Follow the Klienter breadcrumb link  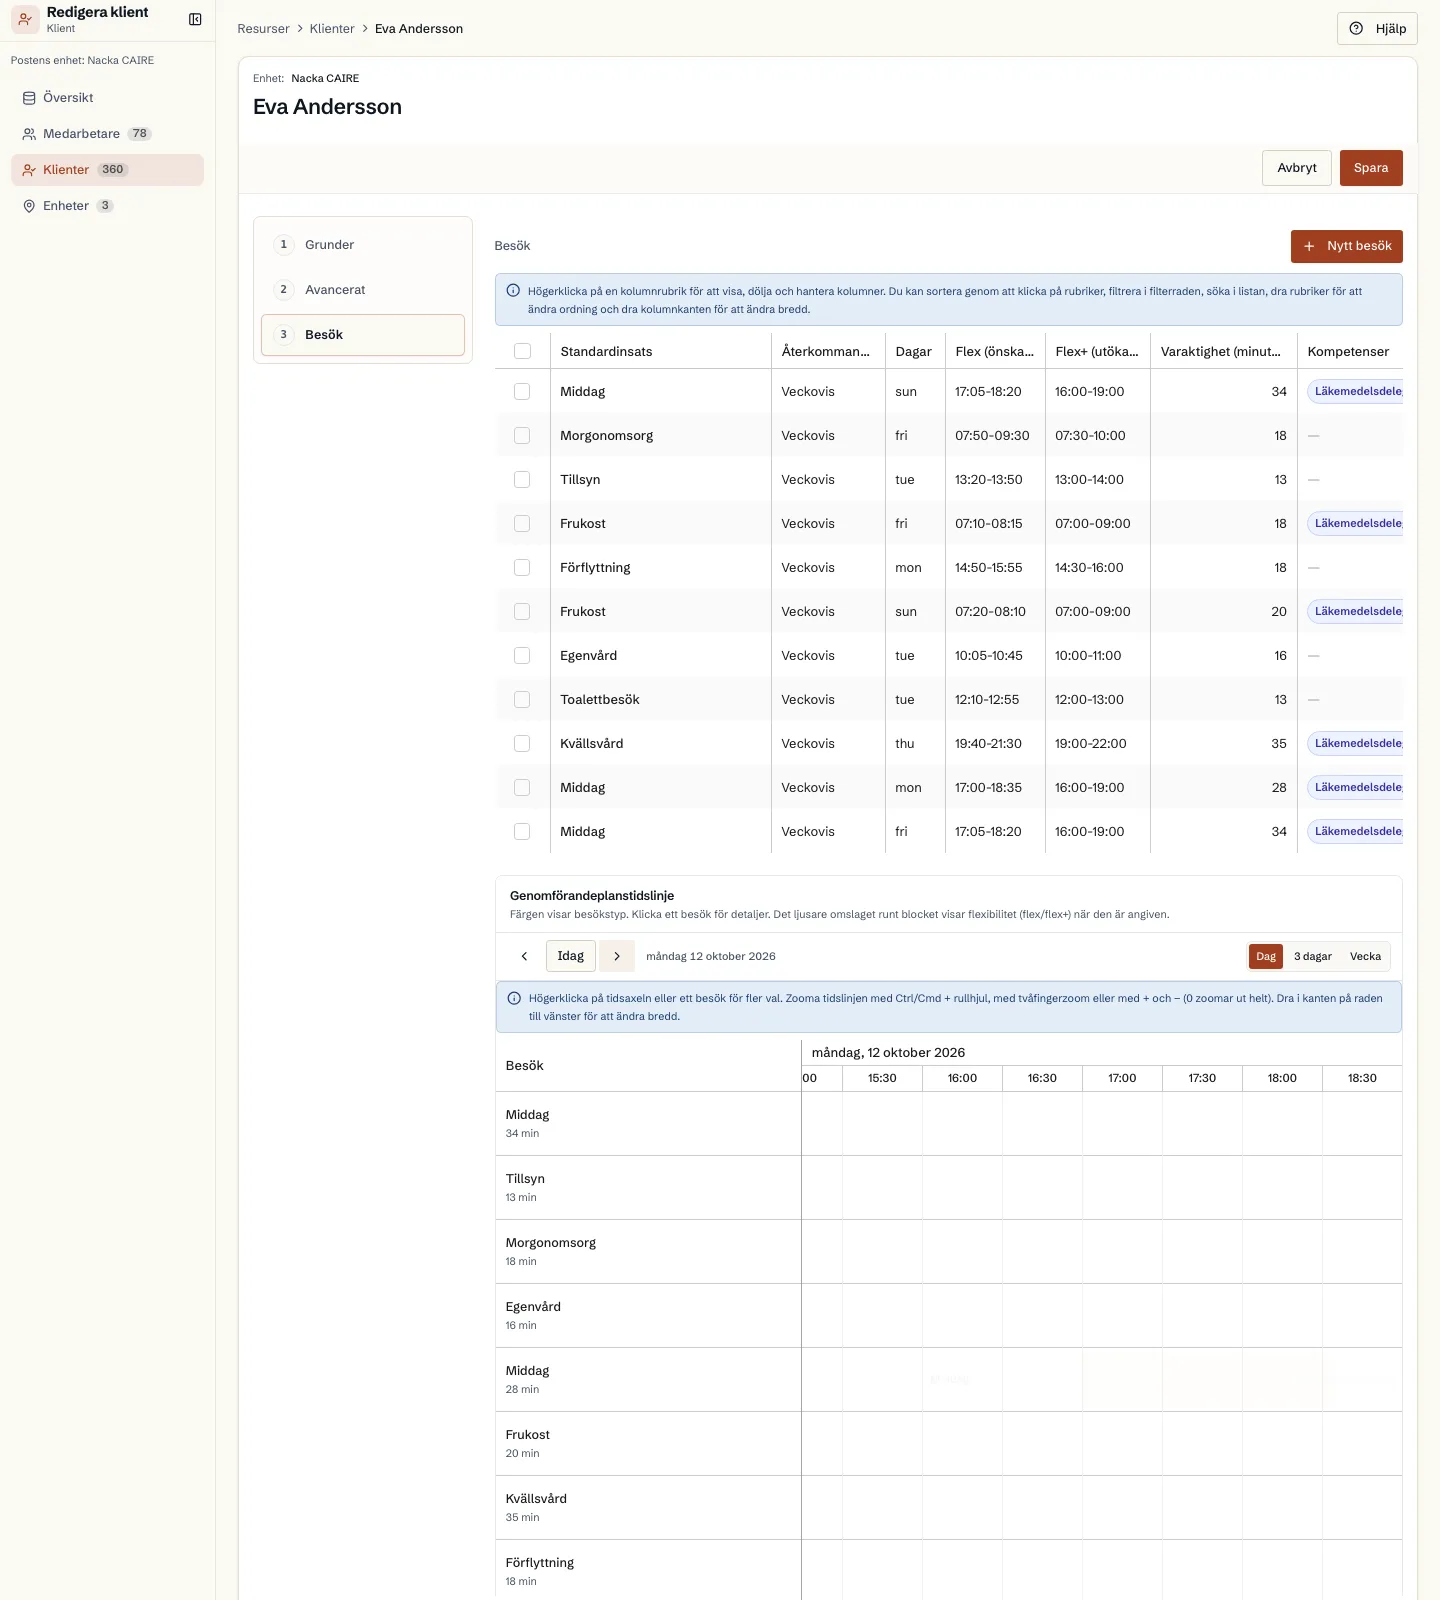pos(332,29)
